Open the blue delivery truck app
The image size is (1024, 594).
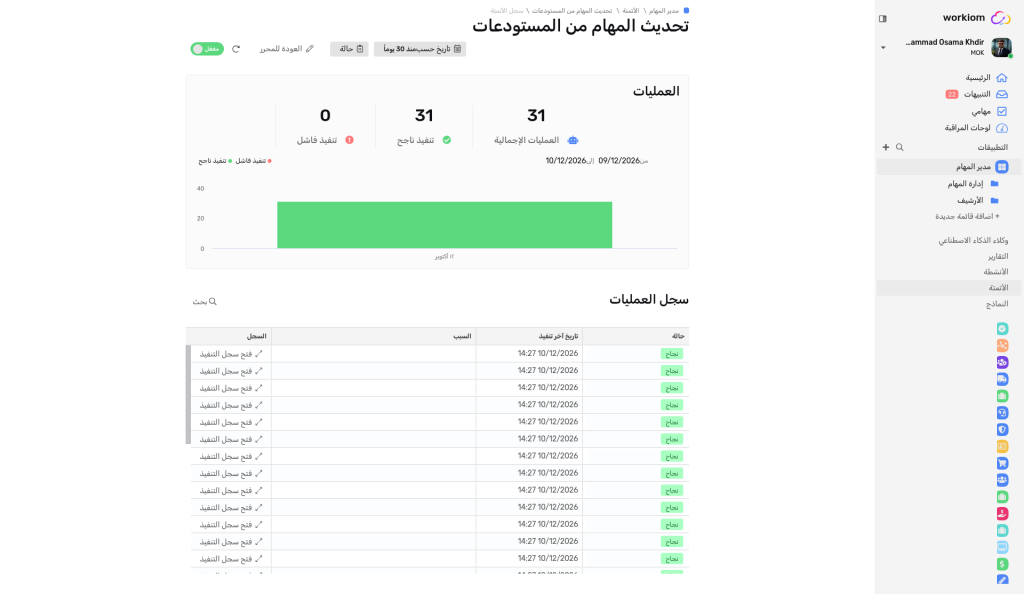[1002, 379]
